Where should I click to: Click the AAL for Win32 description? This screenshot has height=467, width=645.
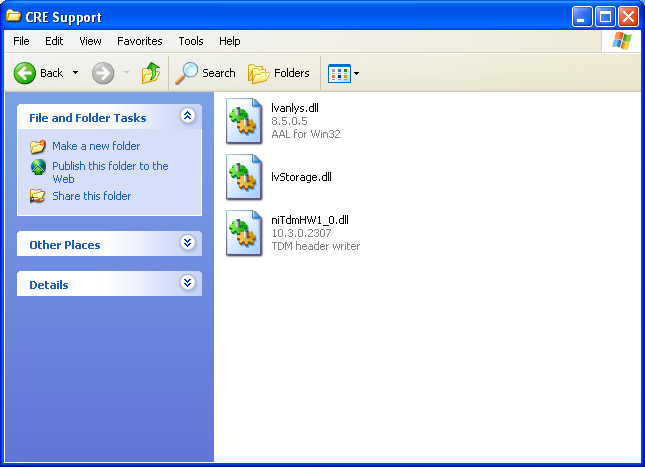[x=306, y=134]
